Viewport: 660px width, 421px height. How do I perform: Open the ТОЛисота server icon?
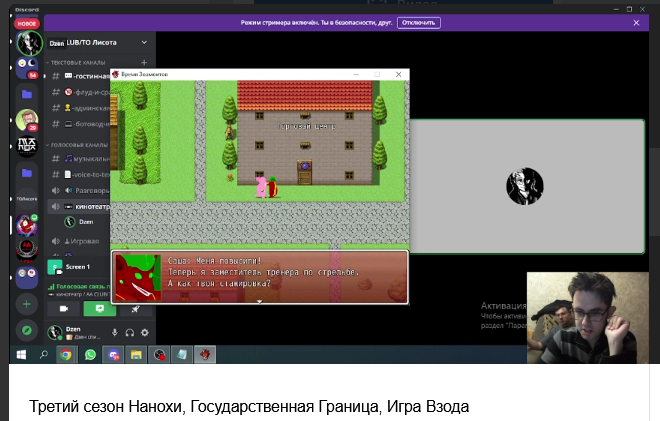tap(27, 198)
